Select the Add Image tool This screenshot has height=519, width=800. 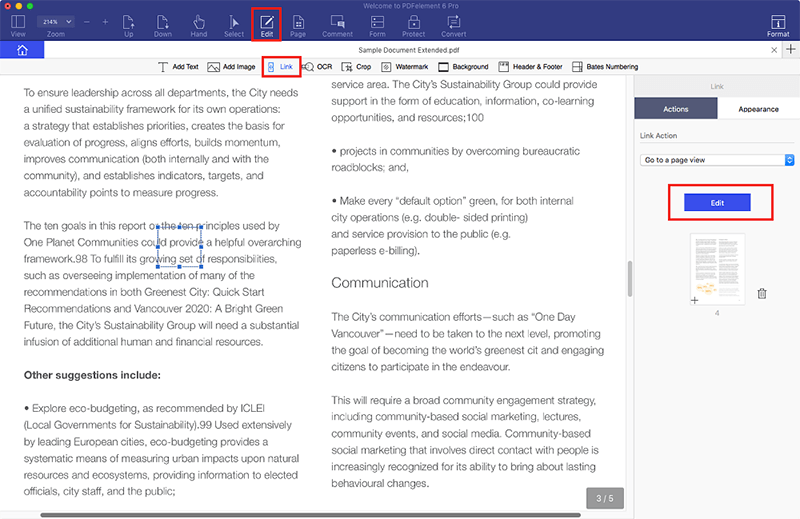click(x=231, y=67)
